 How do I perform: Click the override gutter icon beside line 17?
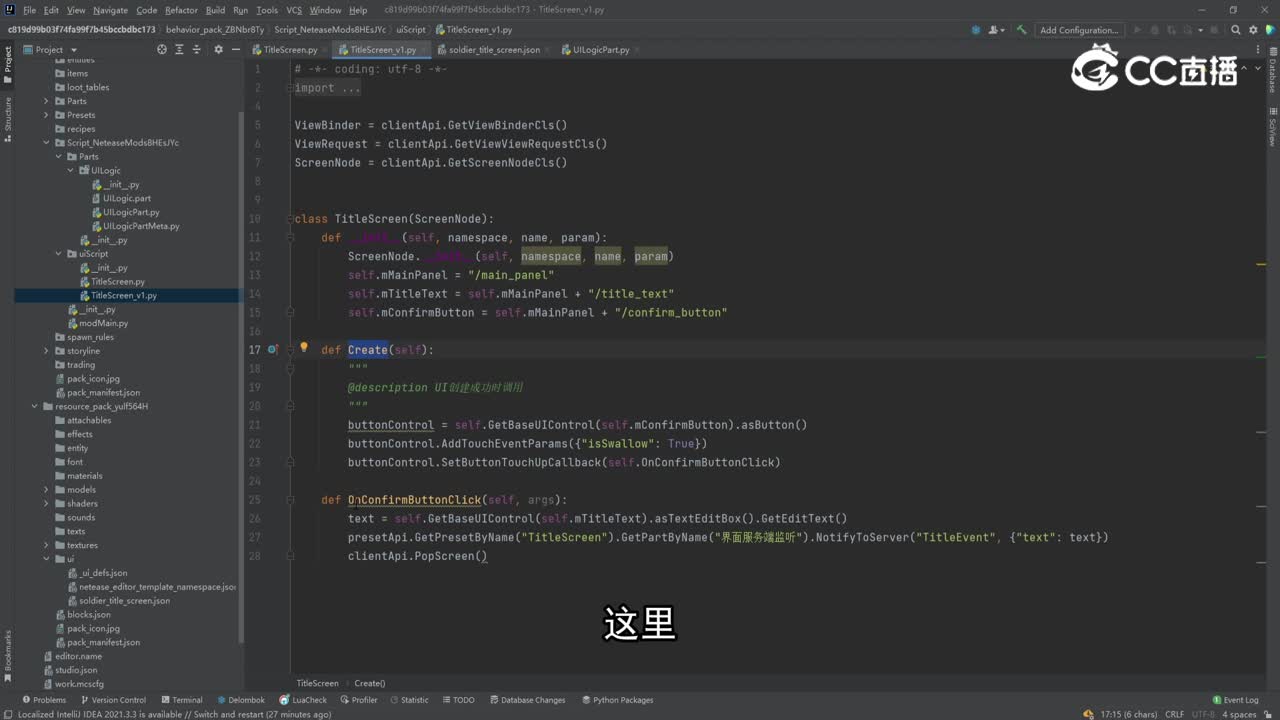click(x=272, y=350)
